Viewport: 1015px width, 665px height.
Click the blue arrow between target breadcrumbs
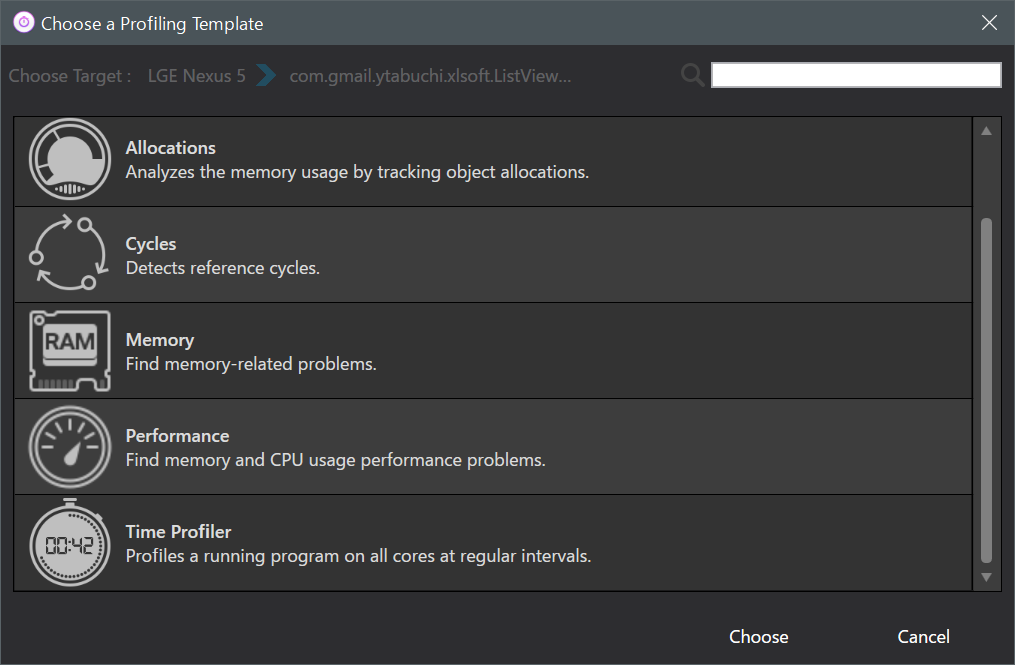[266, 75]
